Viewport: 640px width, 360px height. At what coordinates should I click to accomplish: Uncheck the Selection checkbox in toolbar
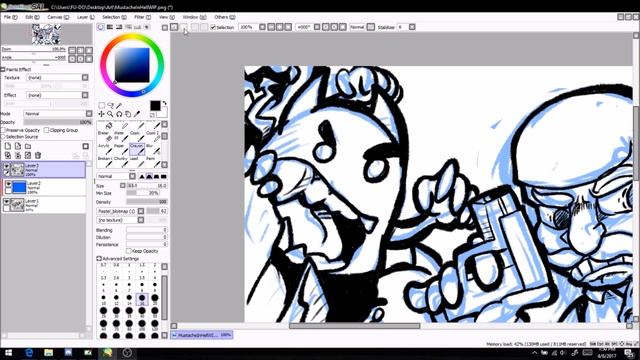point(213,27)
